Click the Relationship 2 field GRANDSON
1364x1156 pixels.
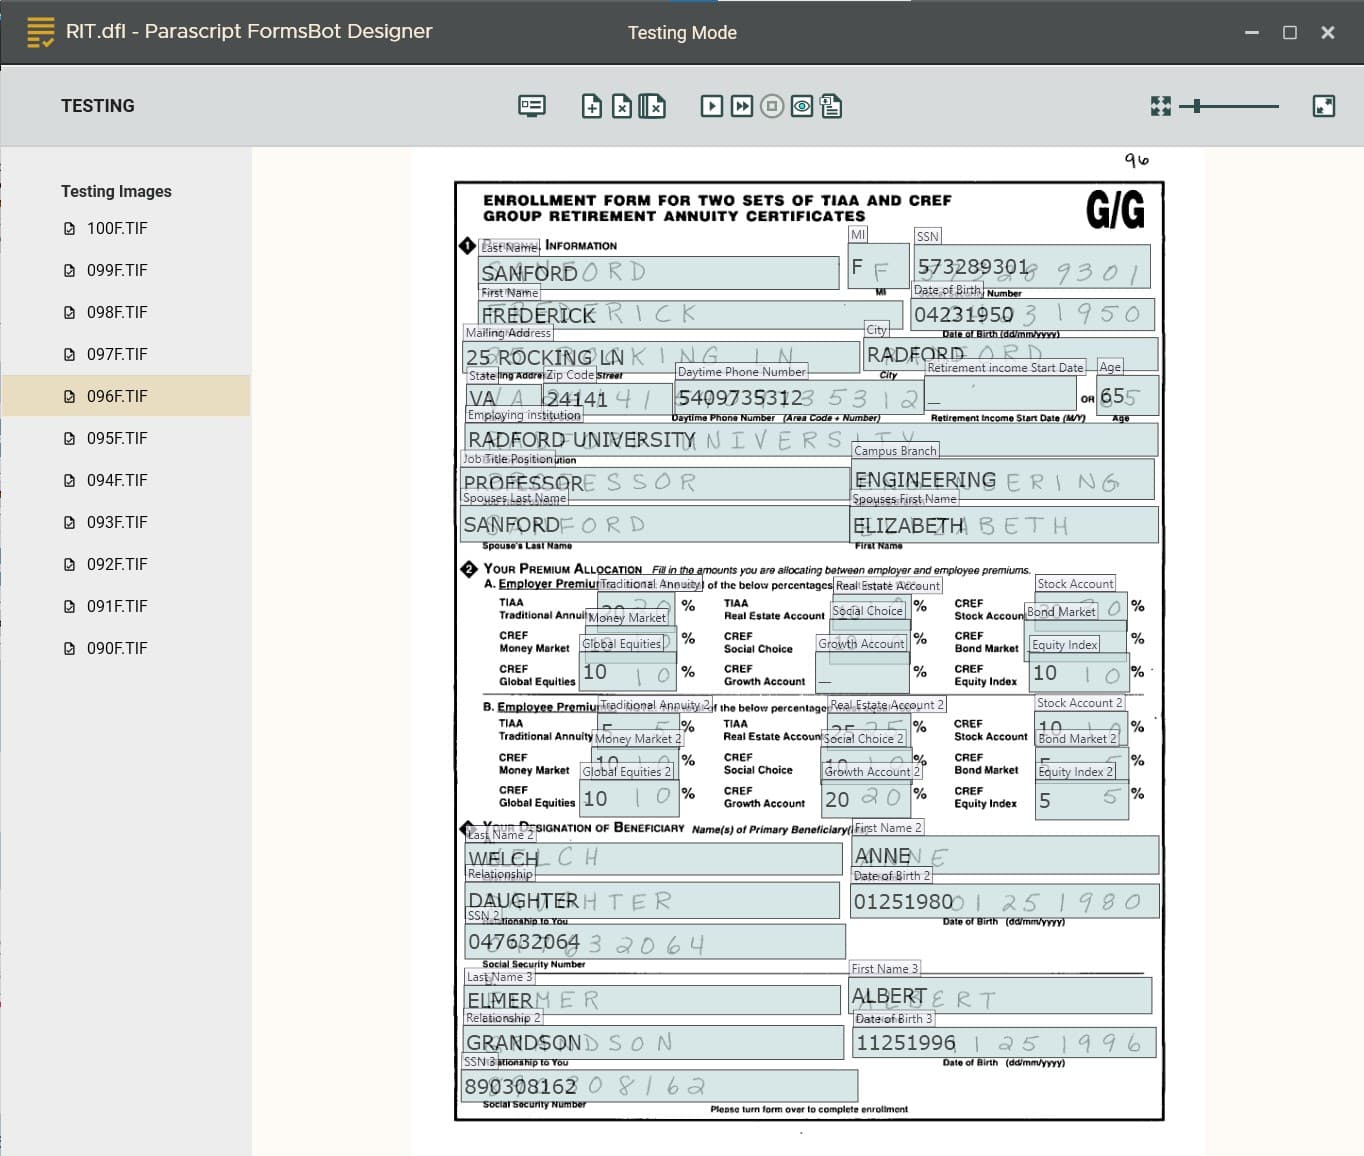tap(654, 1043)
